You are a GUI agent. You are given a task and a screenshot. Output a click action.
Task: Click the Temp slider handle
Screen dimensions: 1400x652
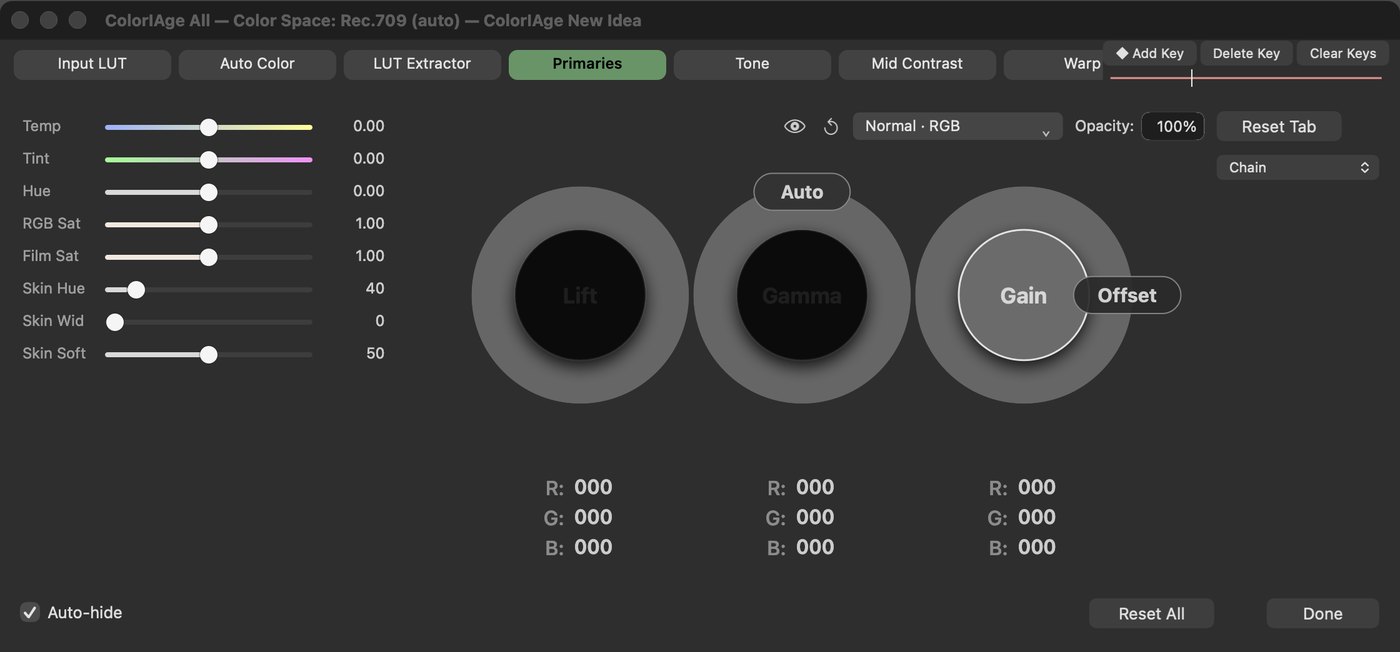208,127
